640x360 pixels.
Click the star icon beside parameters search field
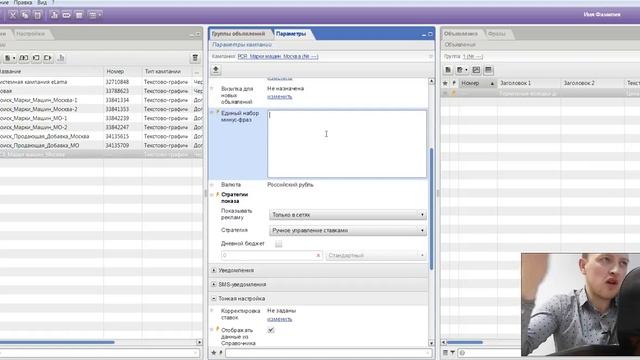pyautogui.click(x=214, y=353)
